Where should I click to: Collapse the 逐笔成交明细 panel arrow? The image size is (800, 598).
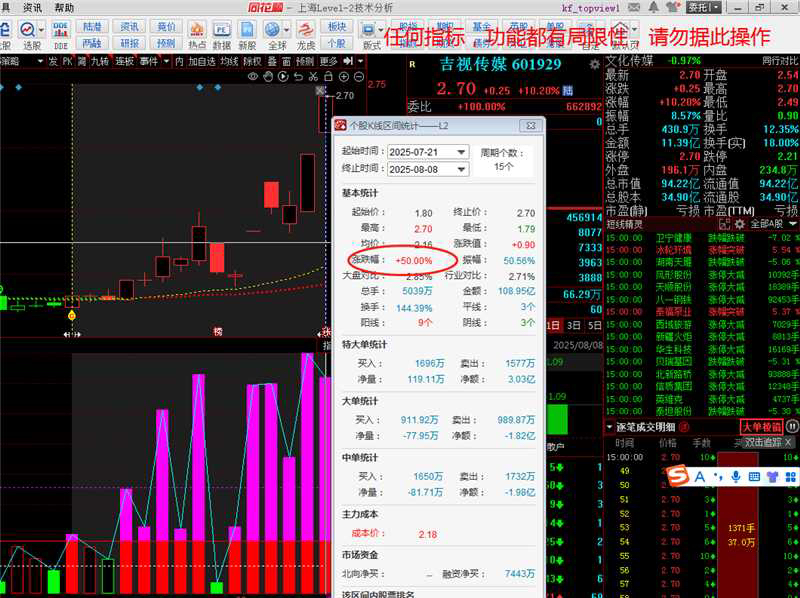[x=609, y=427]
